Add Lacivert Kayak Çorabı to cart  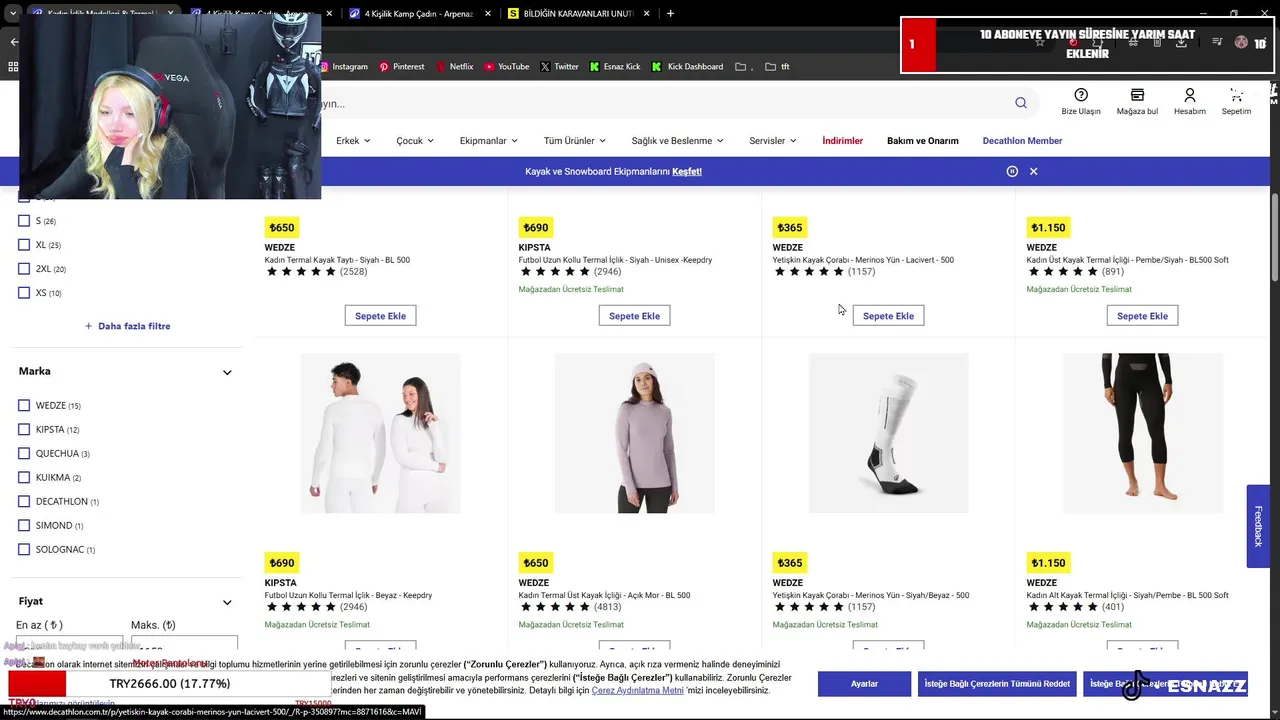click(888, 315)
